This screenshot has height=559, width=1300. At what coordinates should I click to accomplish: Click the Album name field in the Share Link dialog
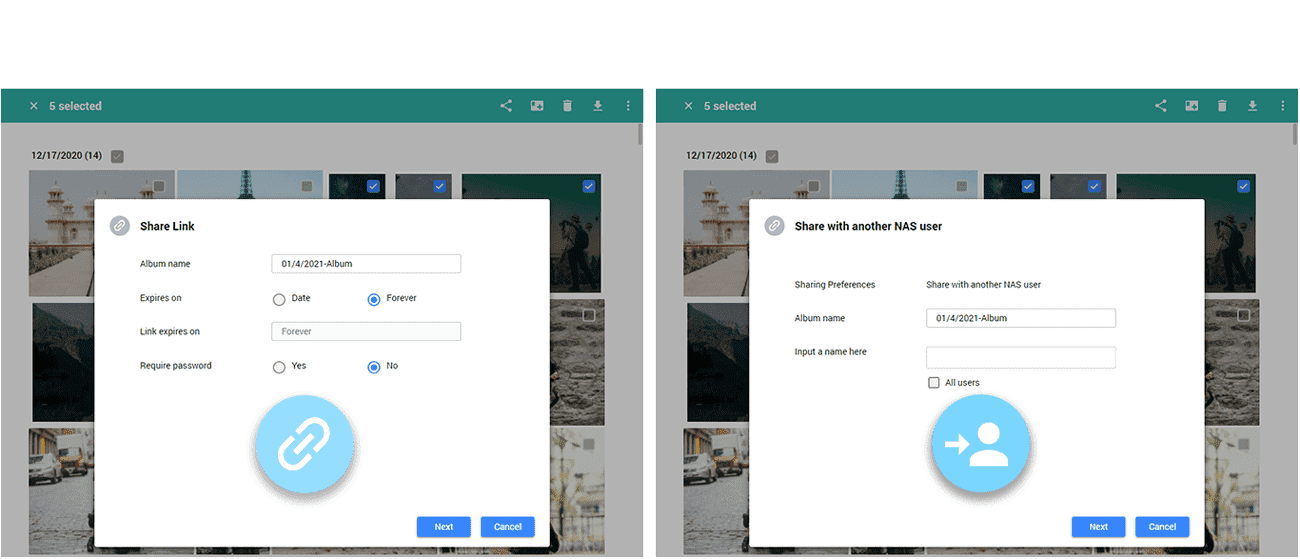tap(366, 264)
